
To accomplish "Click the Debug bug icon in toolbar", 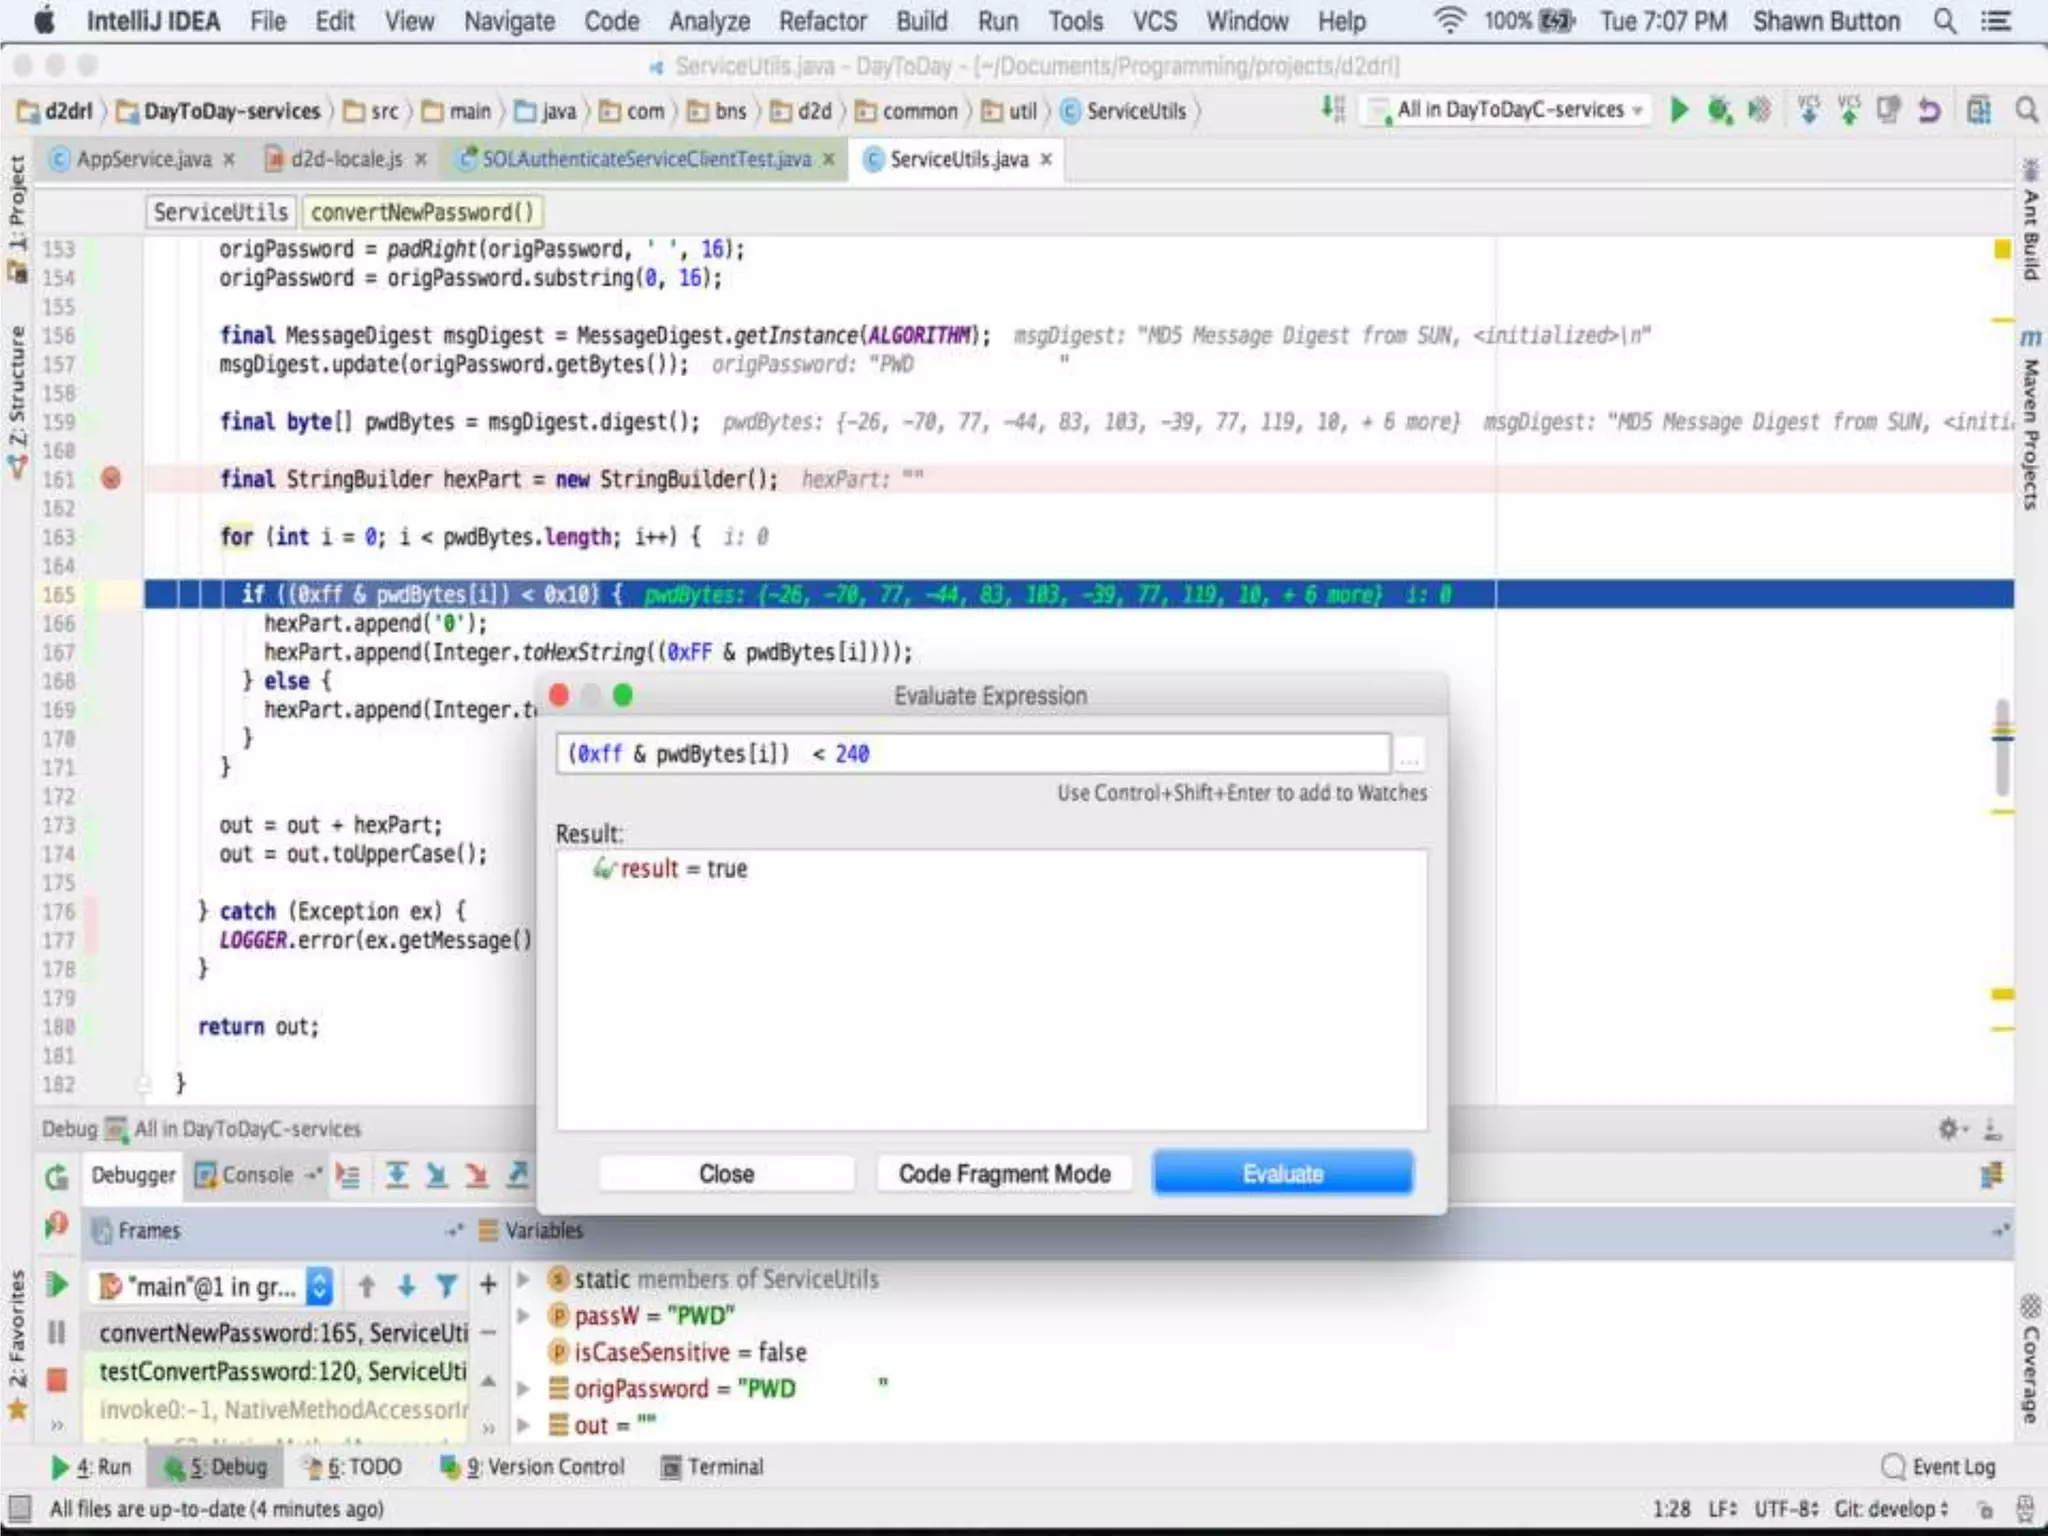I will click(x=1719, y=110).
